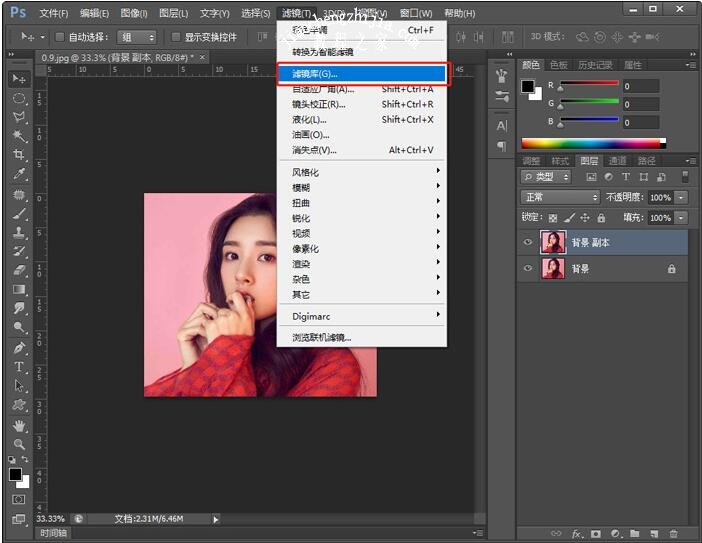
Task: Click the foreground color swatch in Color panel
Action: (528, 87)
